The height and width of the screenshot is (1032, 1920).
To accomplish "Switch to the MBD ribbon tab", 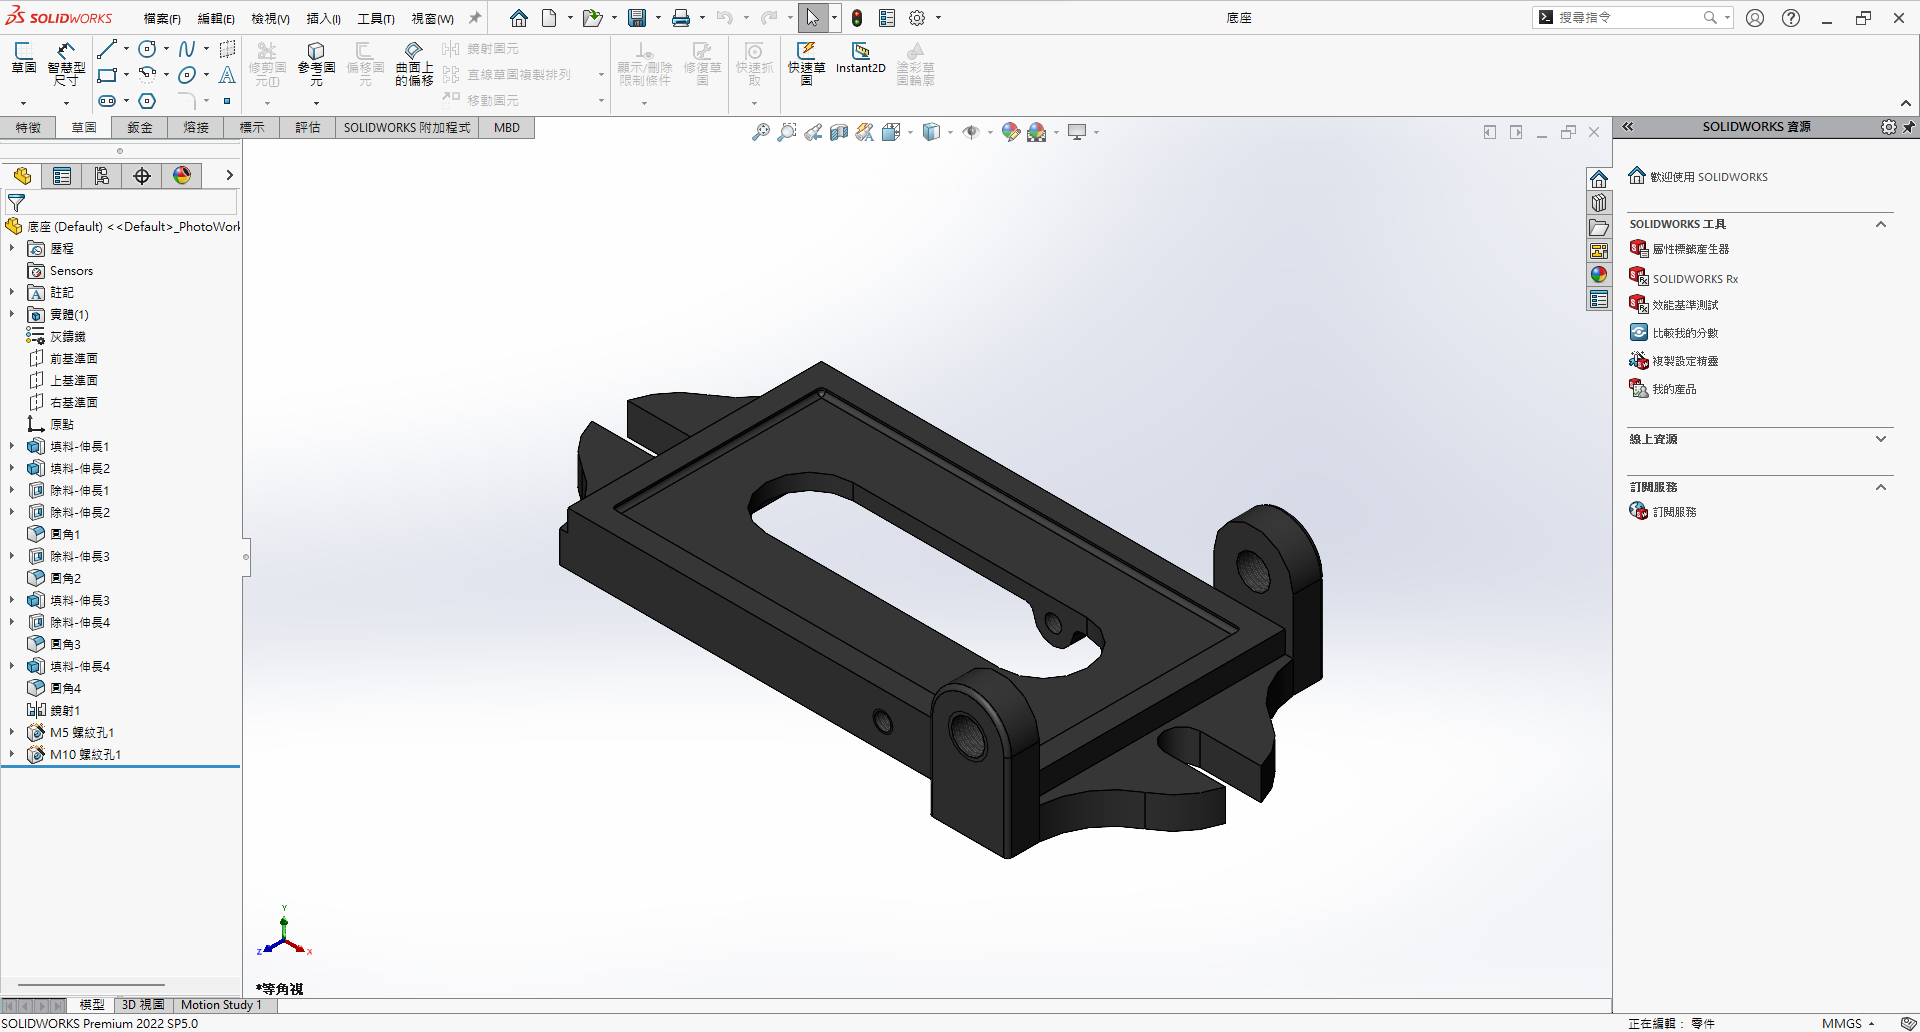I will tap(507, 128).
